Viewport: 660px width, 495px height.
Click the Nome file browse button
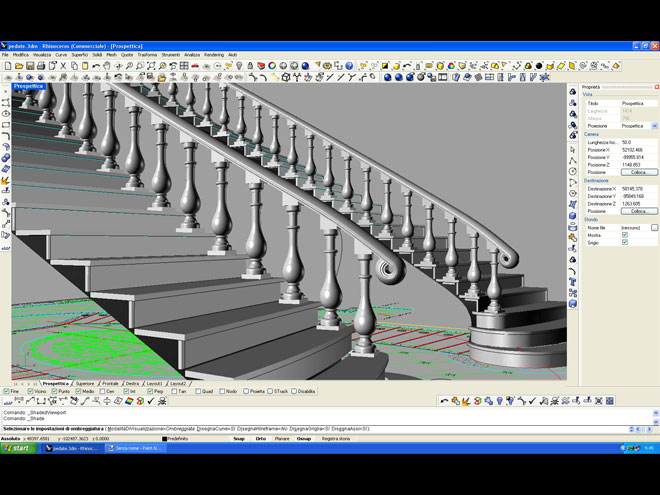[x=655, y=227]
